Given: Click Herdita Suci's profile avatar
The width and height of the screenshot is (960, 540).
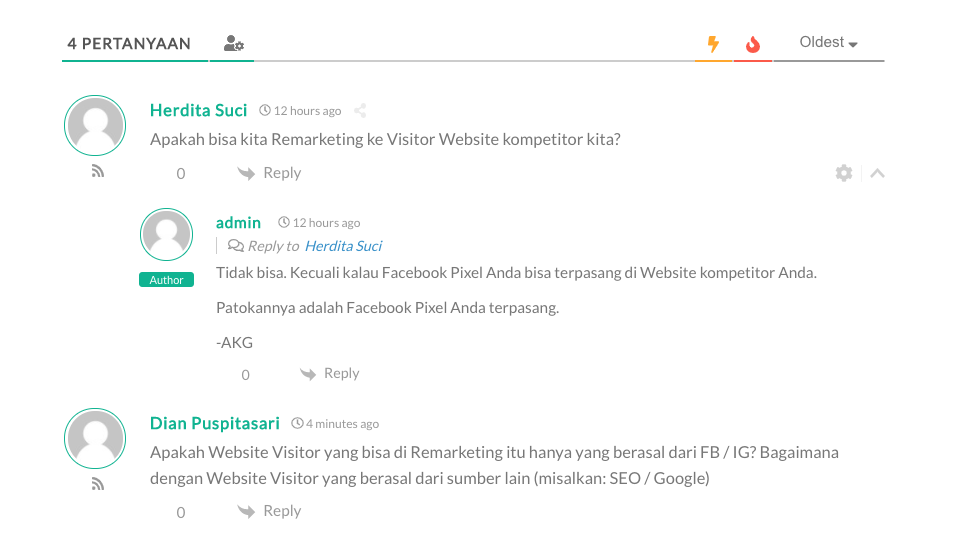Looking at the screenshot, I should pos(95,126).
